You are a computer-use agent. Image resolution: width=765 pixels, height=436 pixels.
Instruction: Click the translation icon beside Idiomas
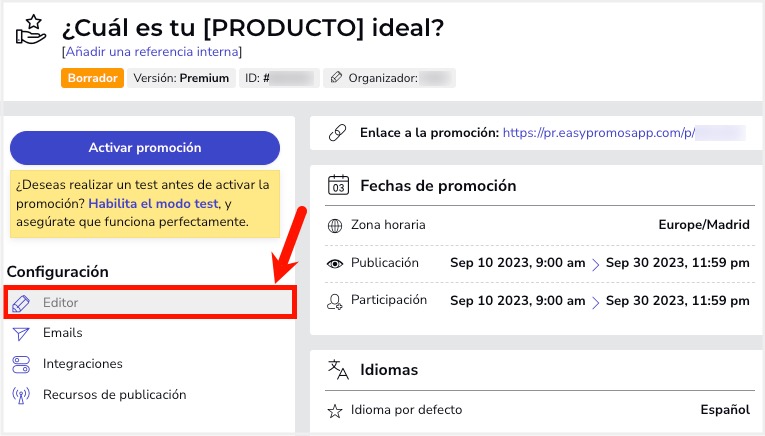pos(338,369)
